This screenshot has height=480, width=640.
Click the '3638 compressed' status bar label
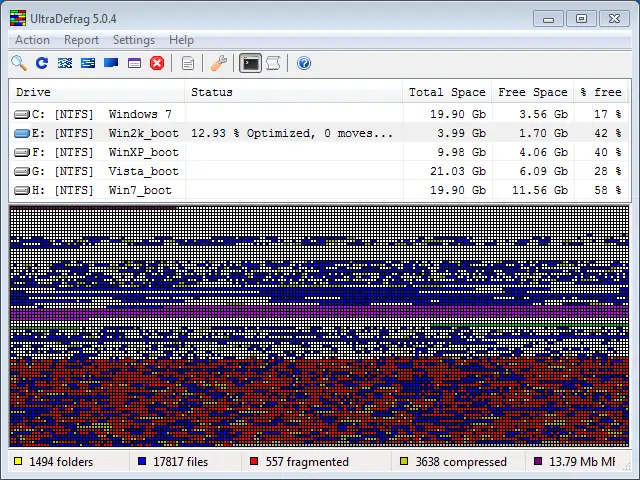461,462
